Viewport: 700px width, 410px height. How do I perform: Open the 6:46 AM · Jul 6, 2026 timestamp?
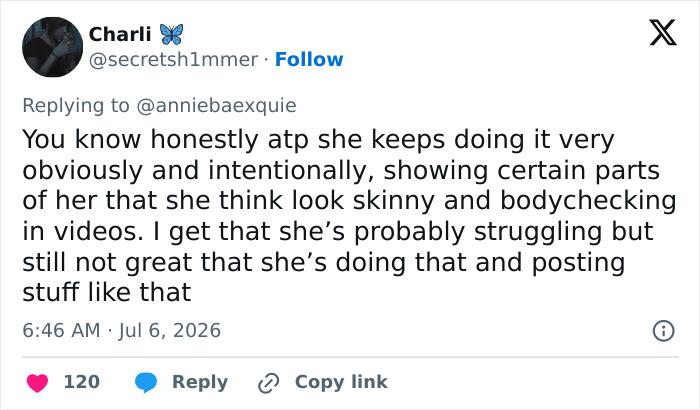point(121,331)
